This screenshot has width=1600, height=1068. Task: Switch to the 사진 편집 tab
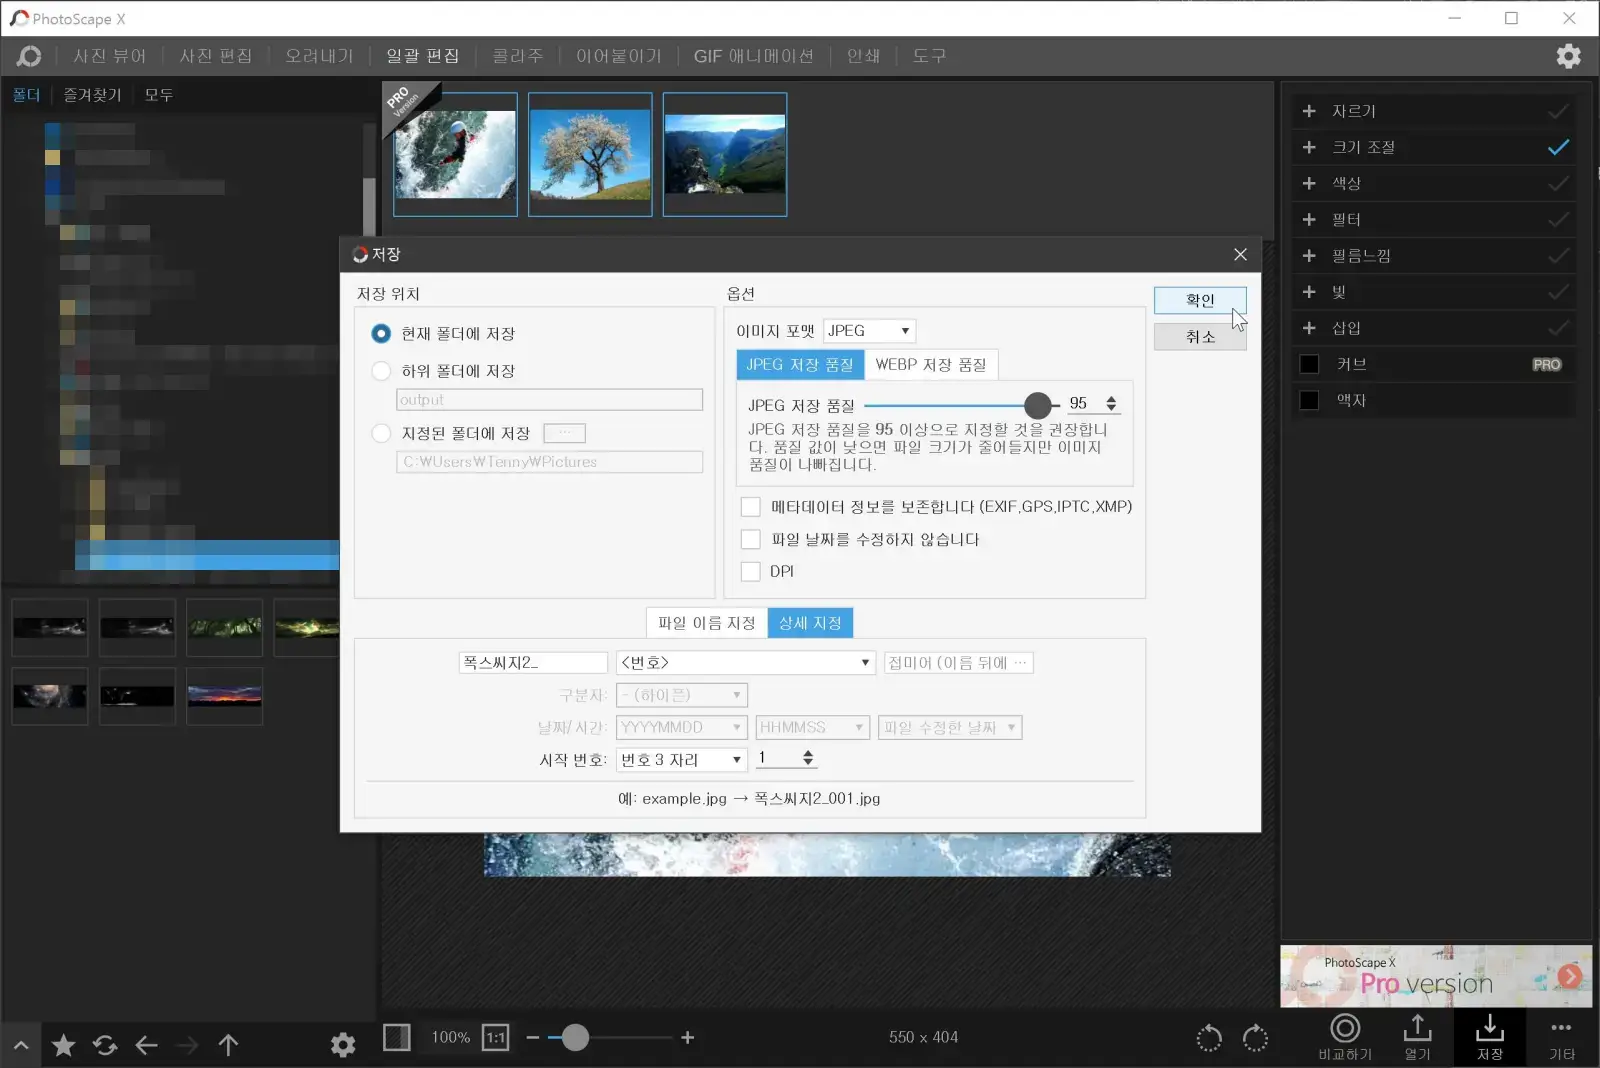pos(216,56)
